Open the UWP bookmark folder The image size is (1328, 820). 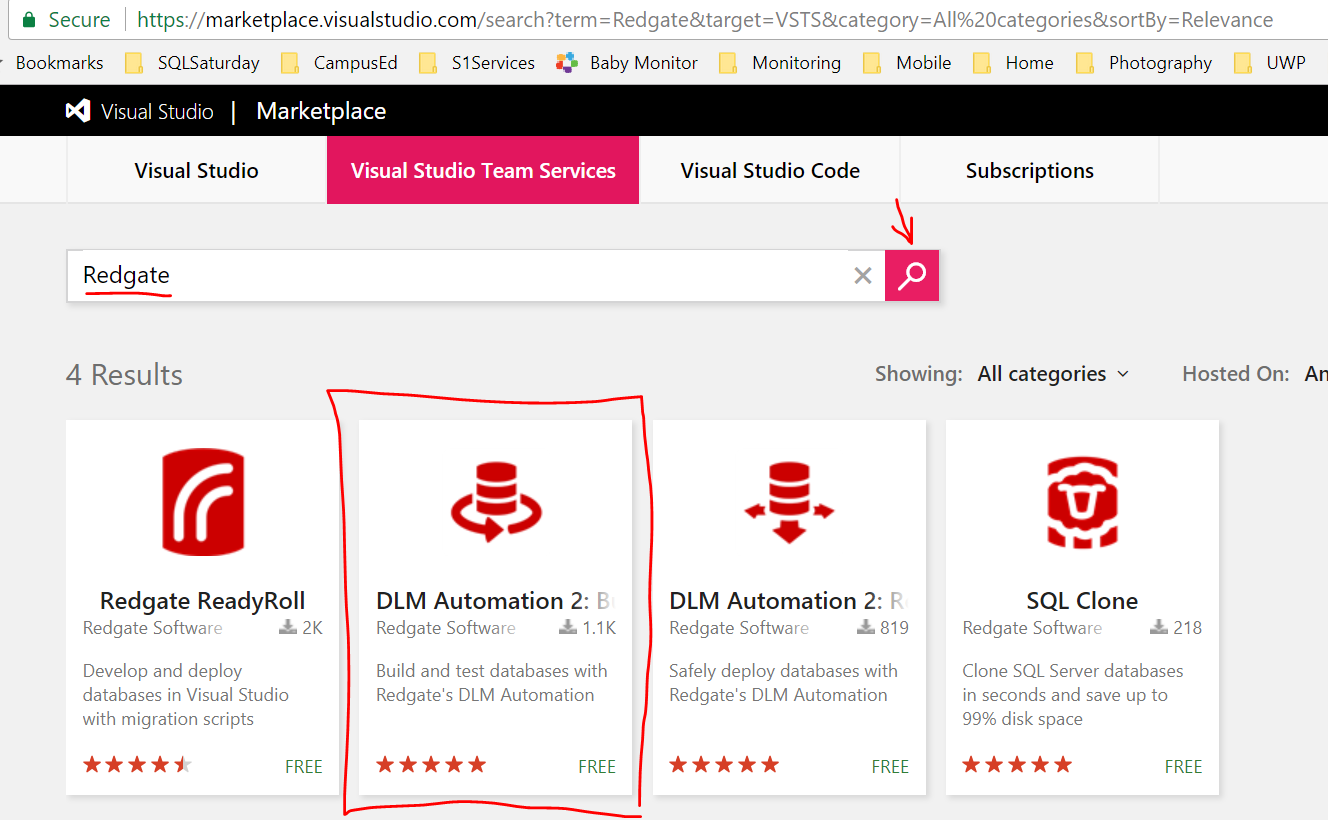coord(1270,63)
